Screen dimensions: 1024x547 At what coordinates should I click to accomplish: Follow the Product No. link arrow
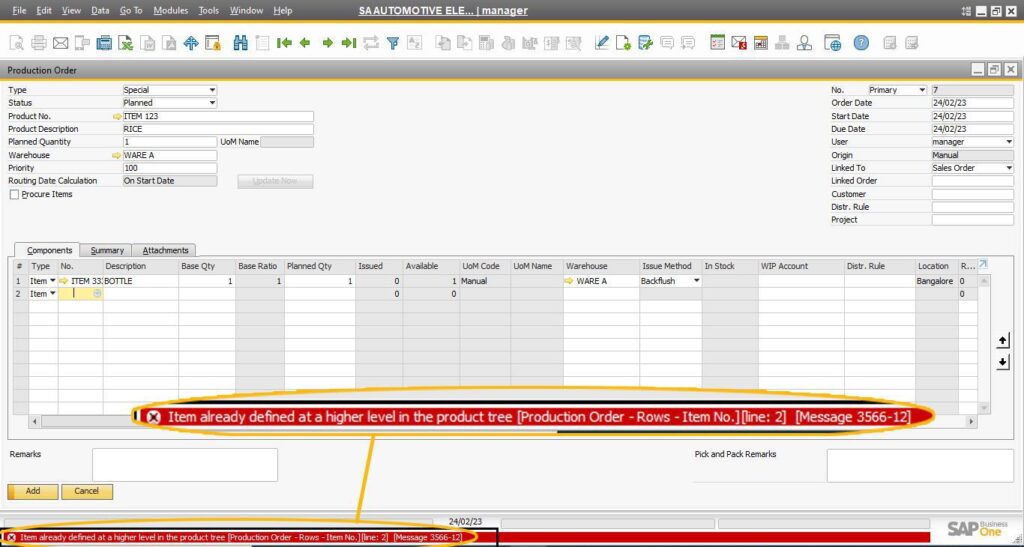118,116
